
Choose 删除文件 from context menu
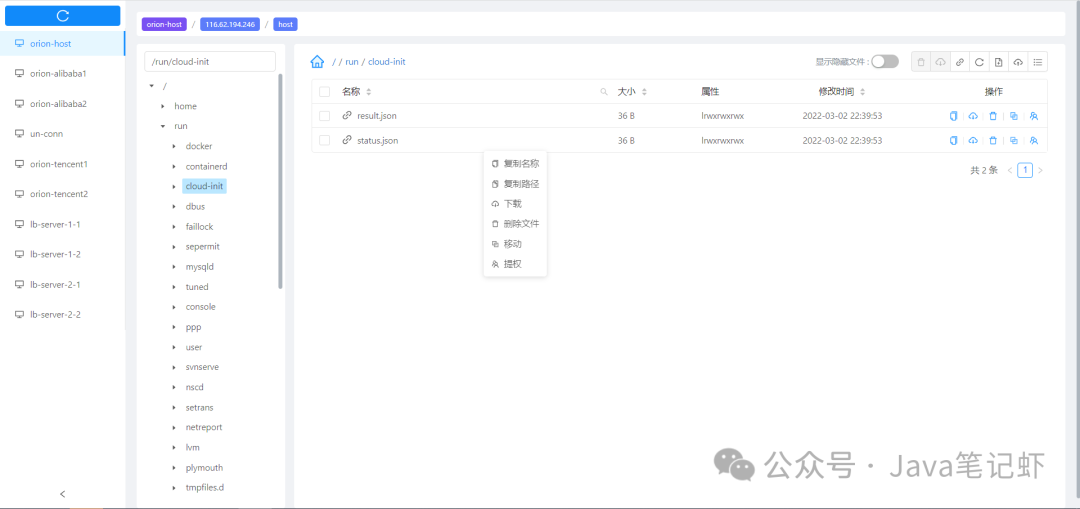(515, 224)
